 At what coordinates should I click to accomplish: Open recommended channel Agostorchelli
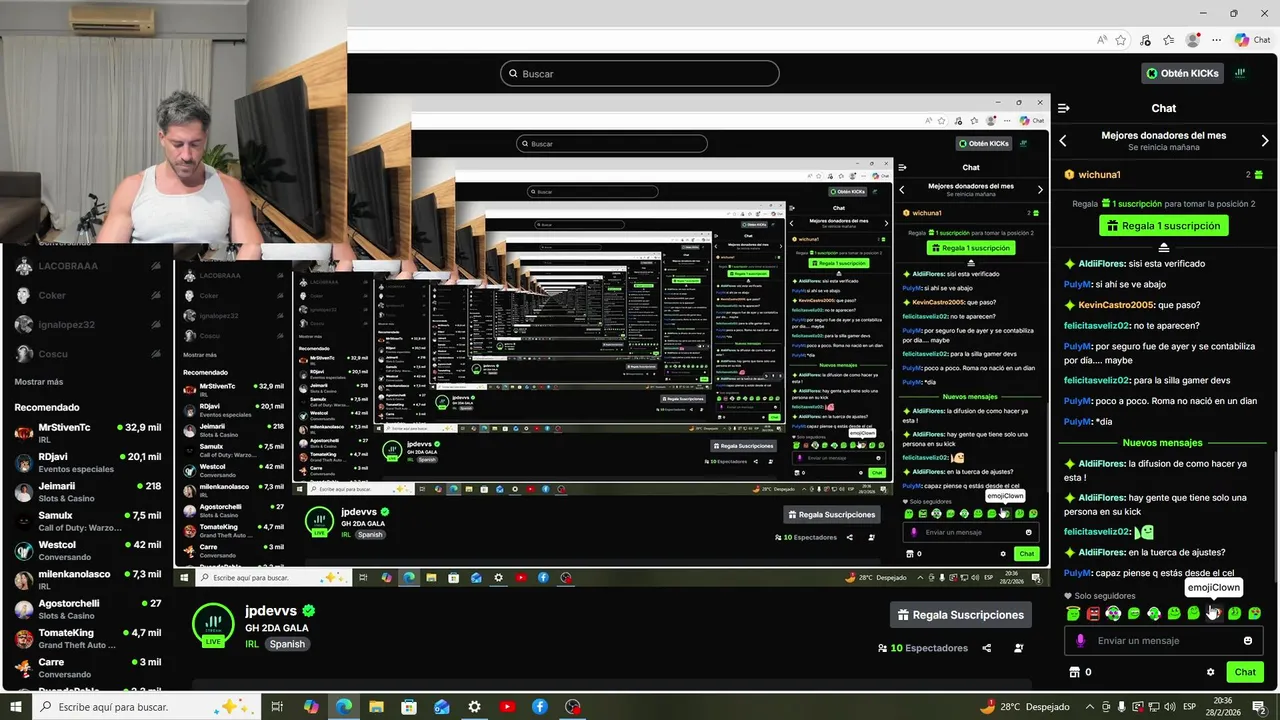[x=88, y=609]
